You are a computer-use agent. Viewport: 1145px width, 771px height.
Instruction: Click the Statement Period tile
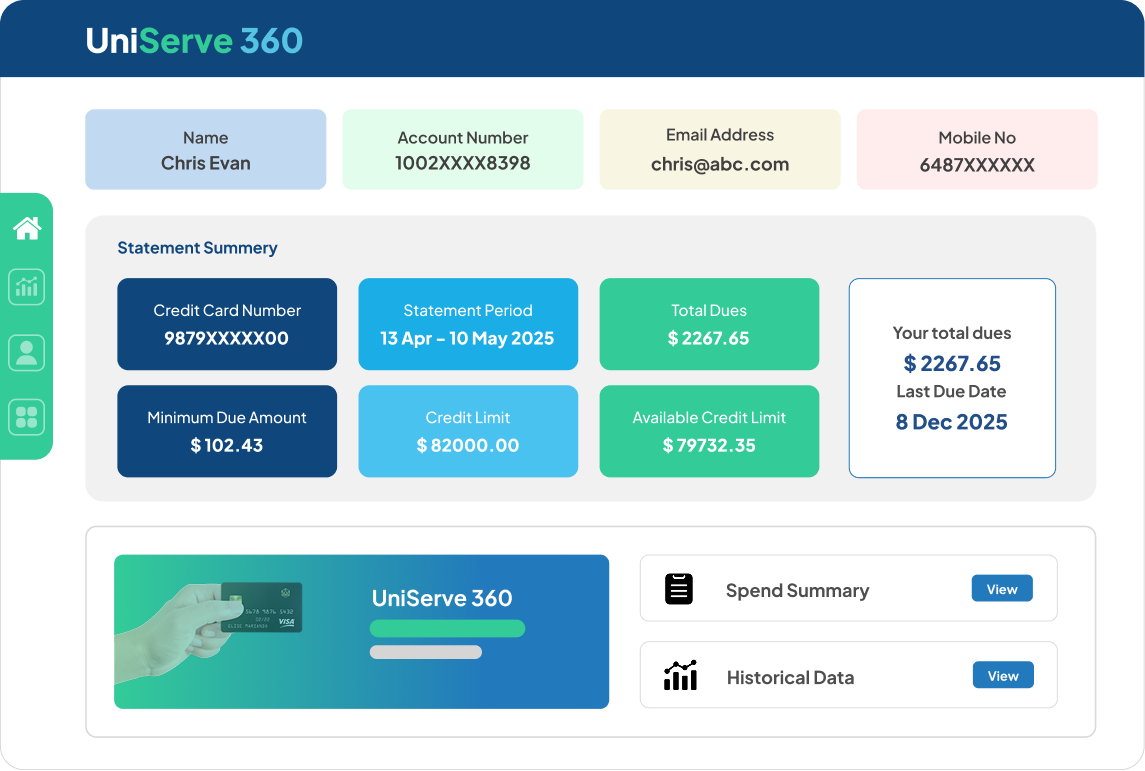[x=468, y=324]
